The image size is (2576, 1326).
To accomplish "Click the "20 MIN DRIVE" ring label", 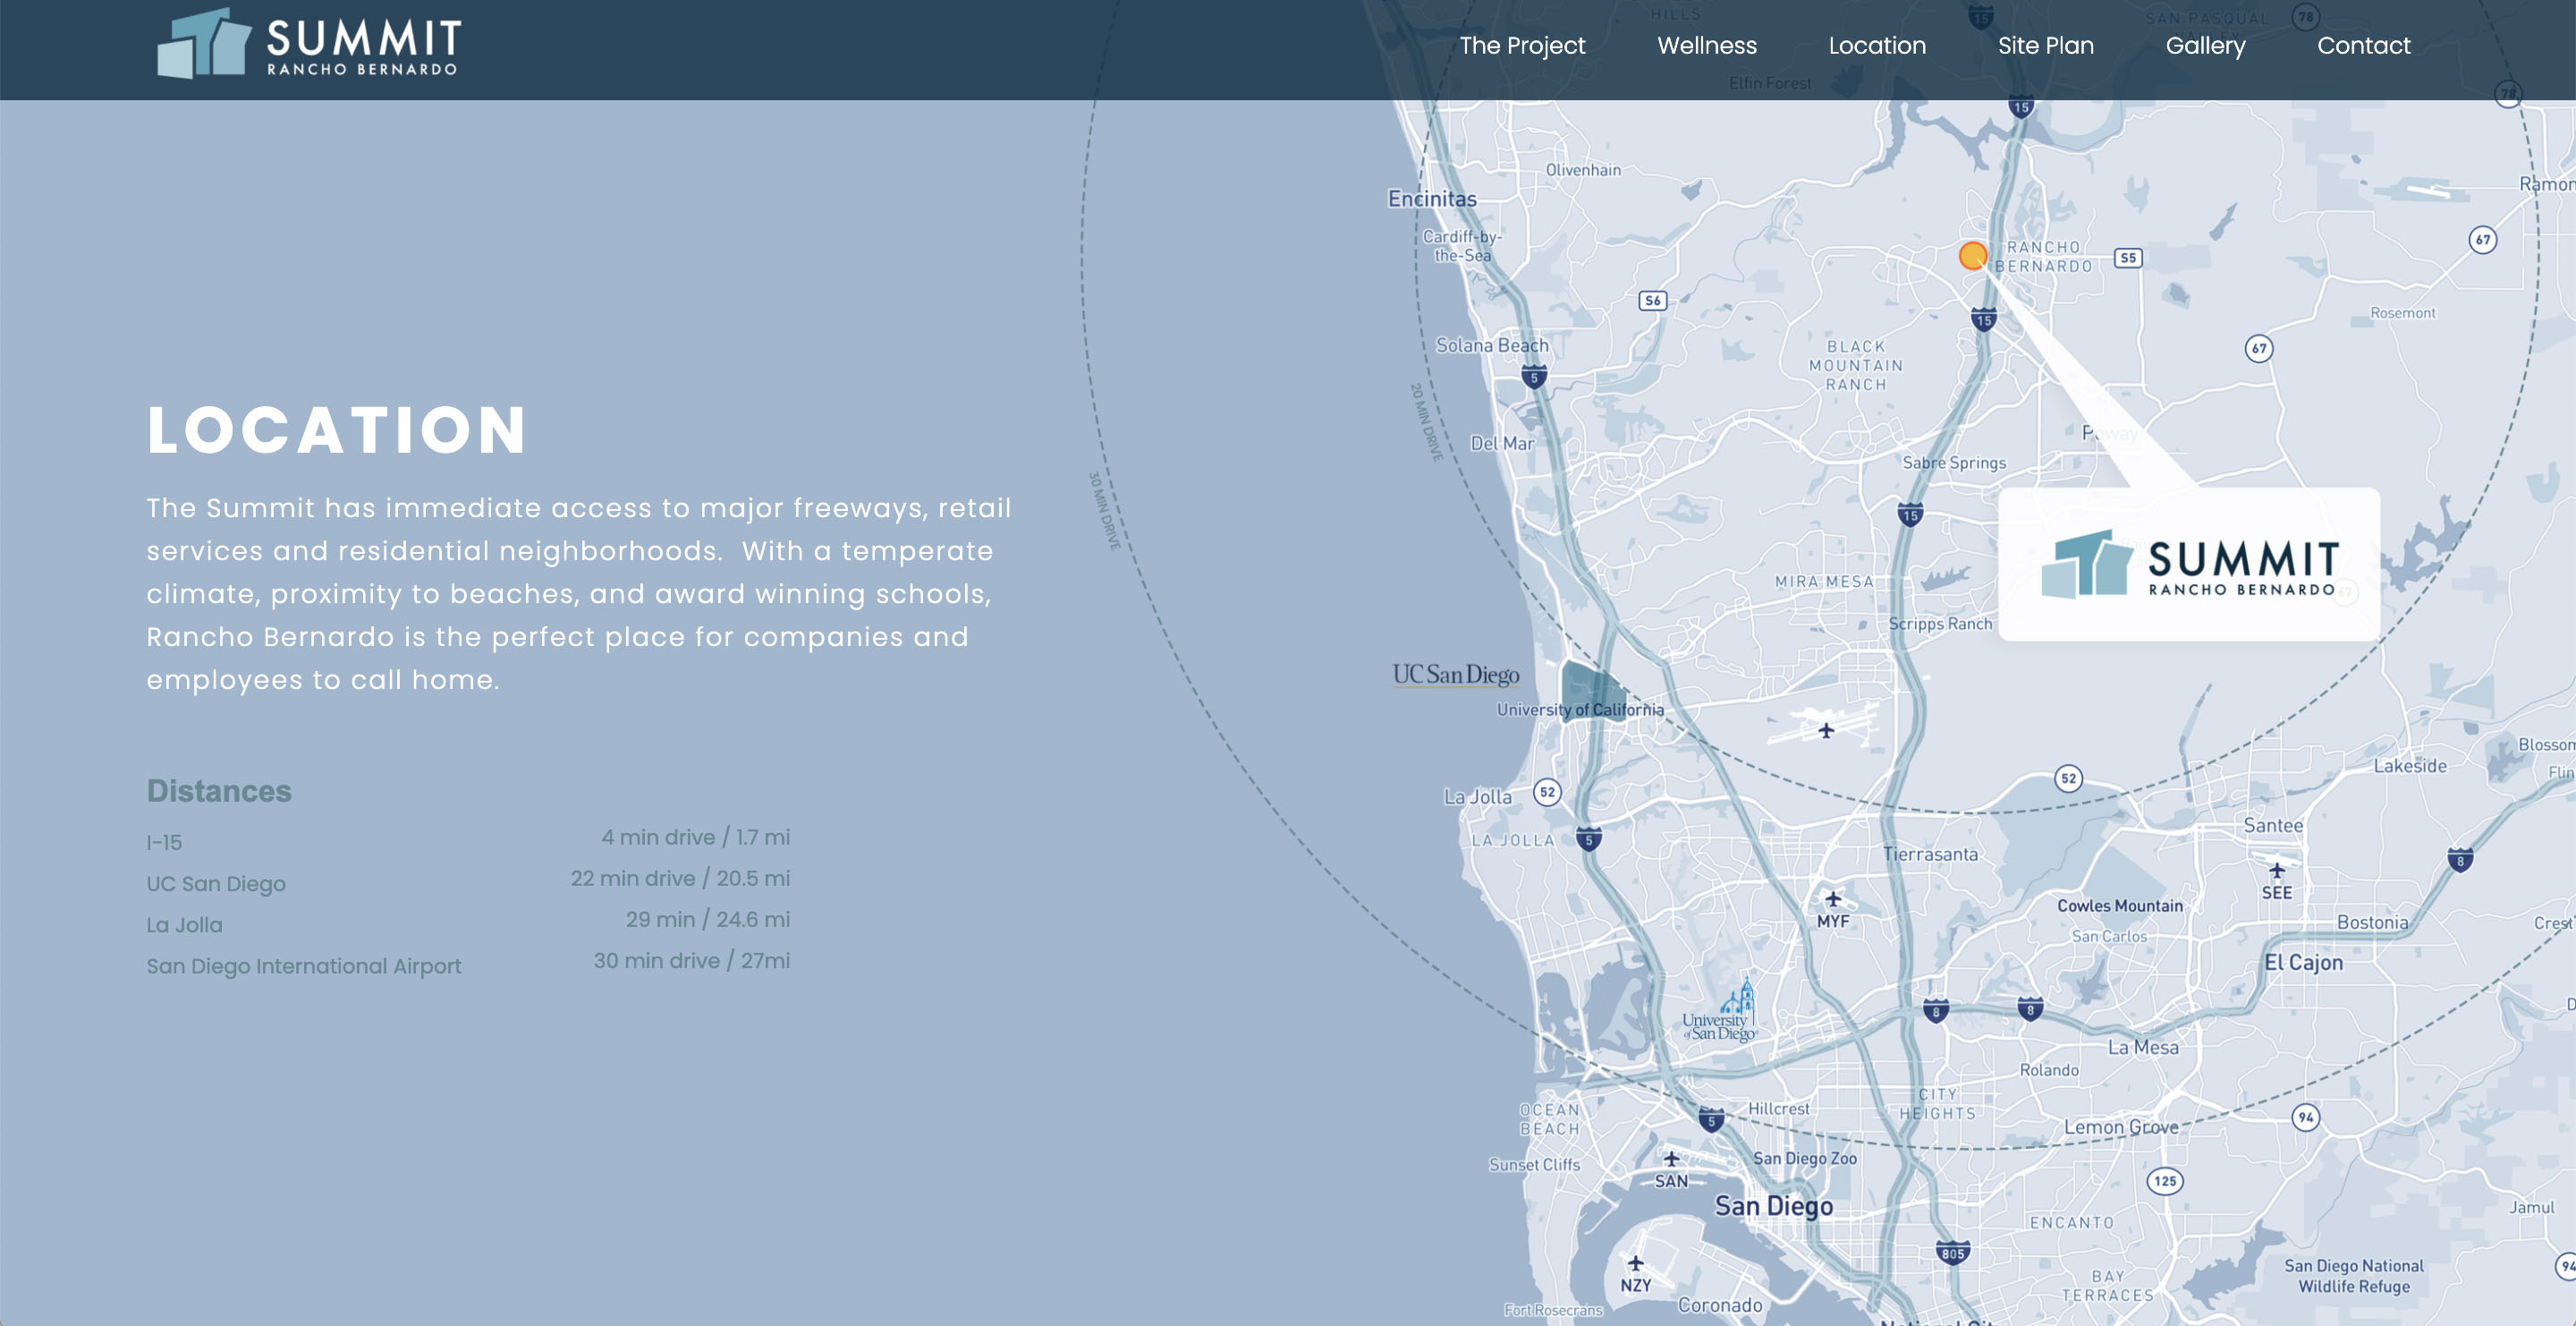I will click(1427, 421).
